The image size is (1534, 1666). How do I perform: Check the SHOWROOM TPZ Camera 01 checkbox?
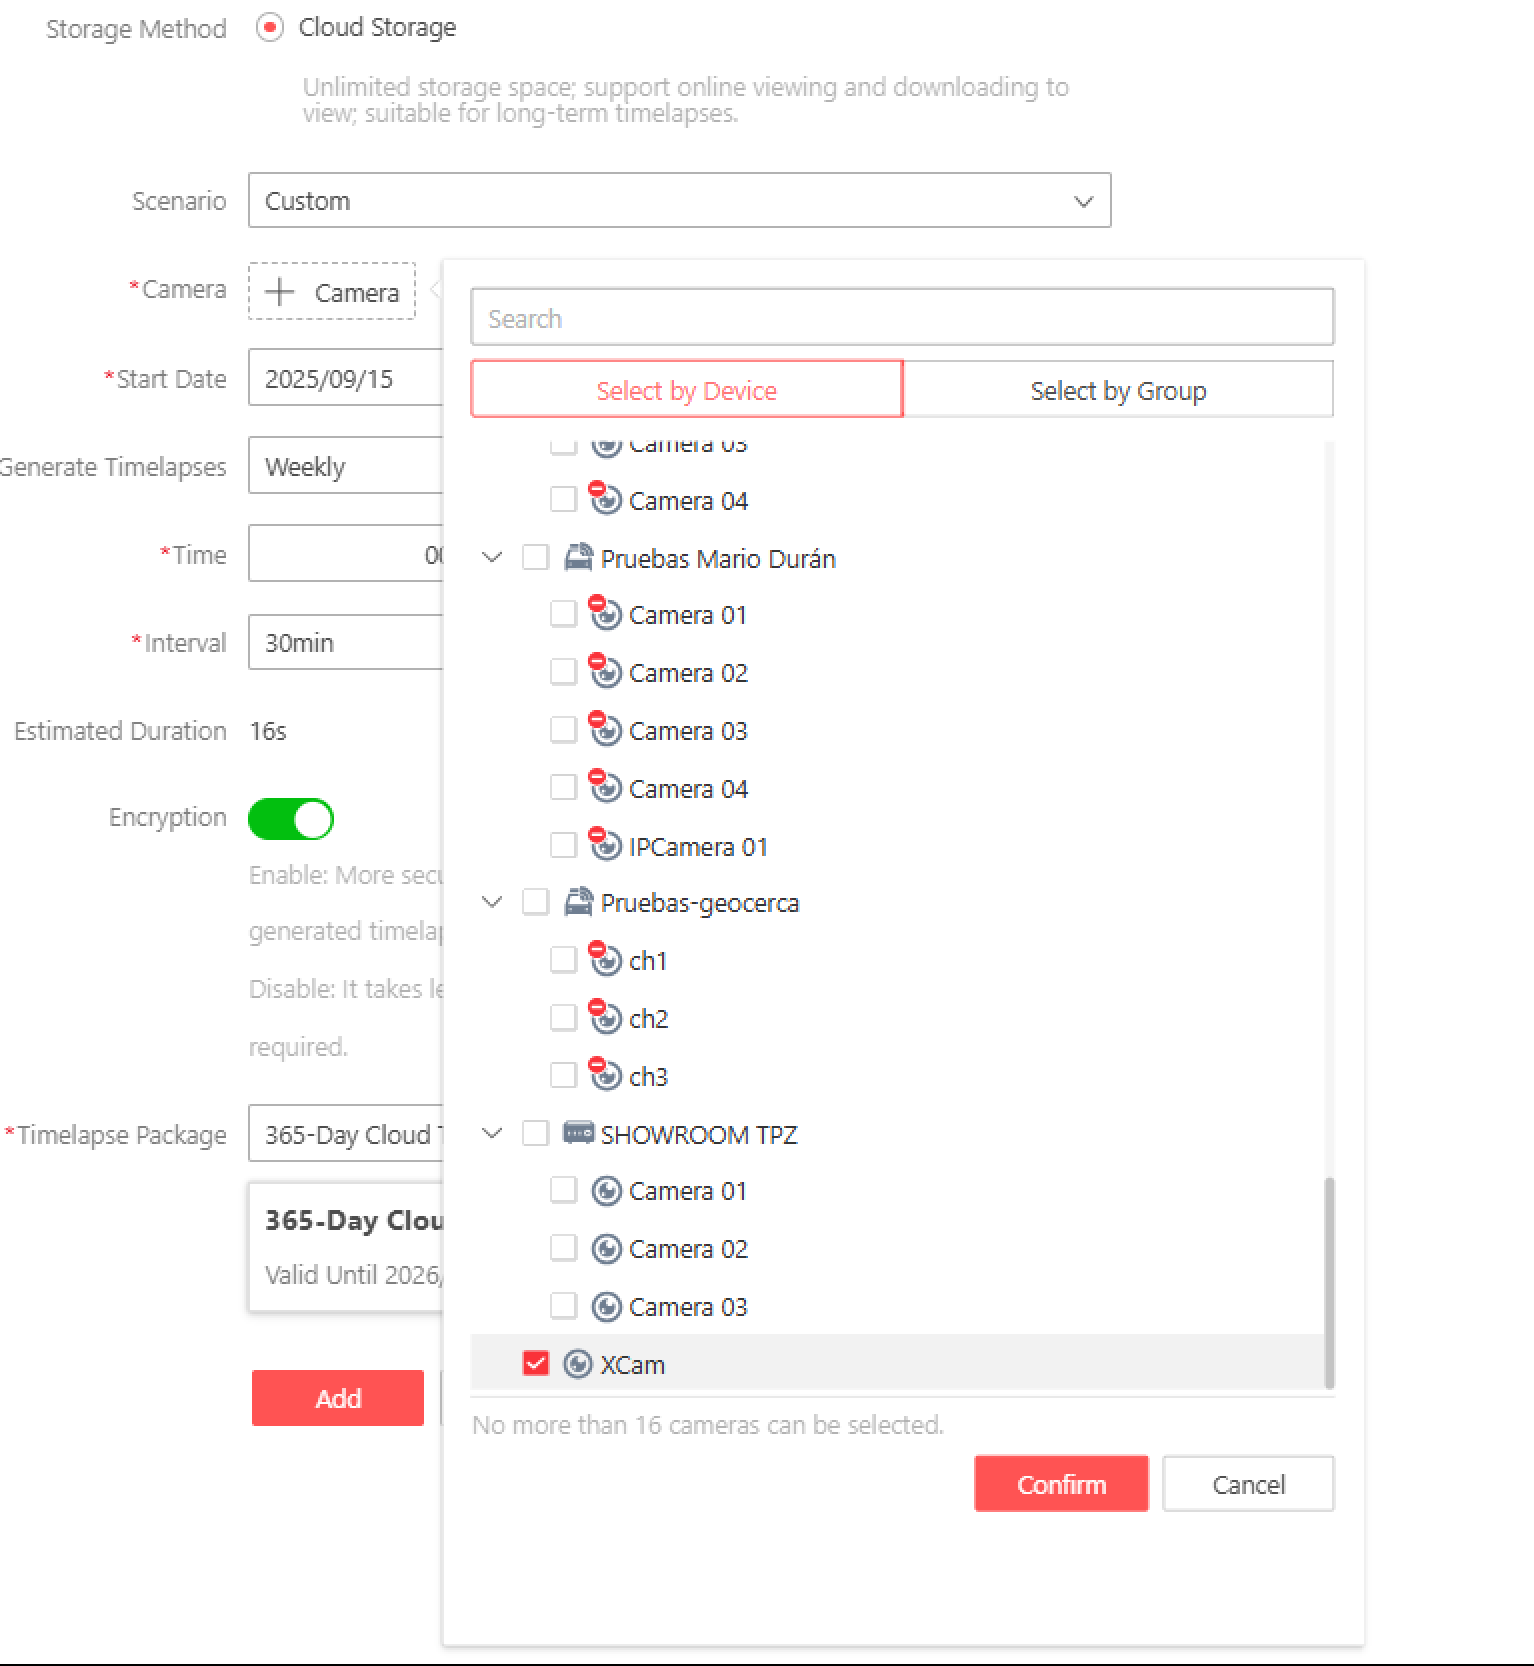pos(564,1190)
